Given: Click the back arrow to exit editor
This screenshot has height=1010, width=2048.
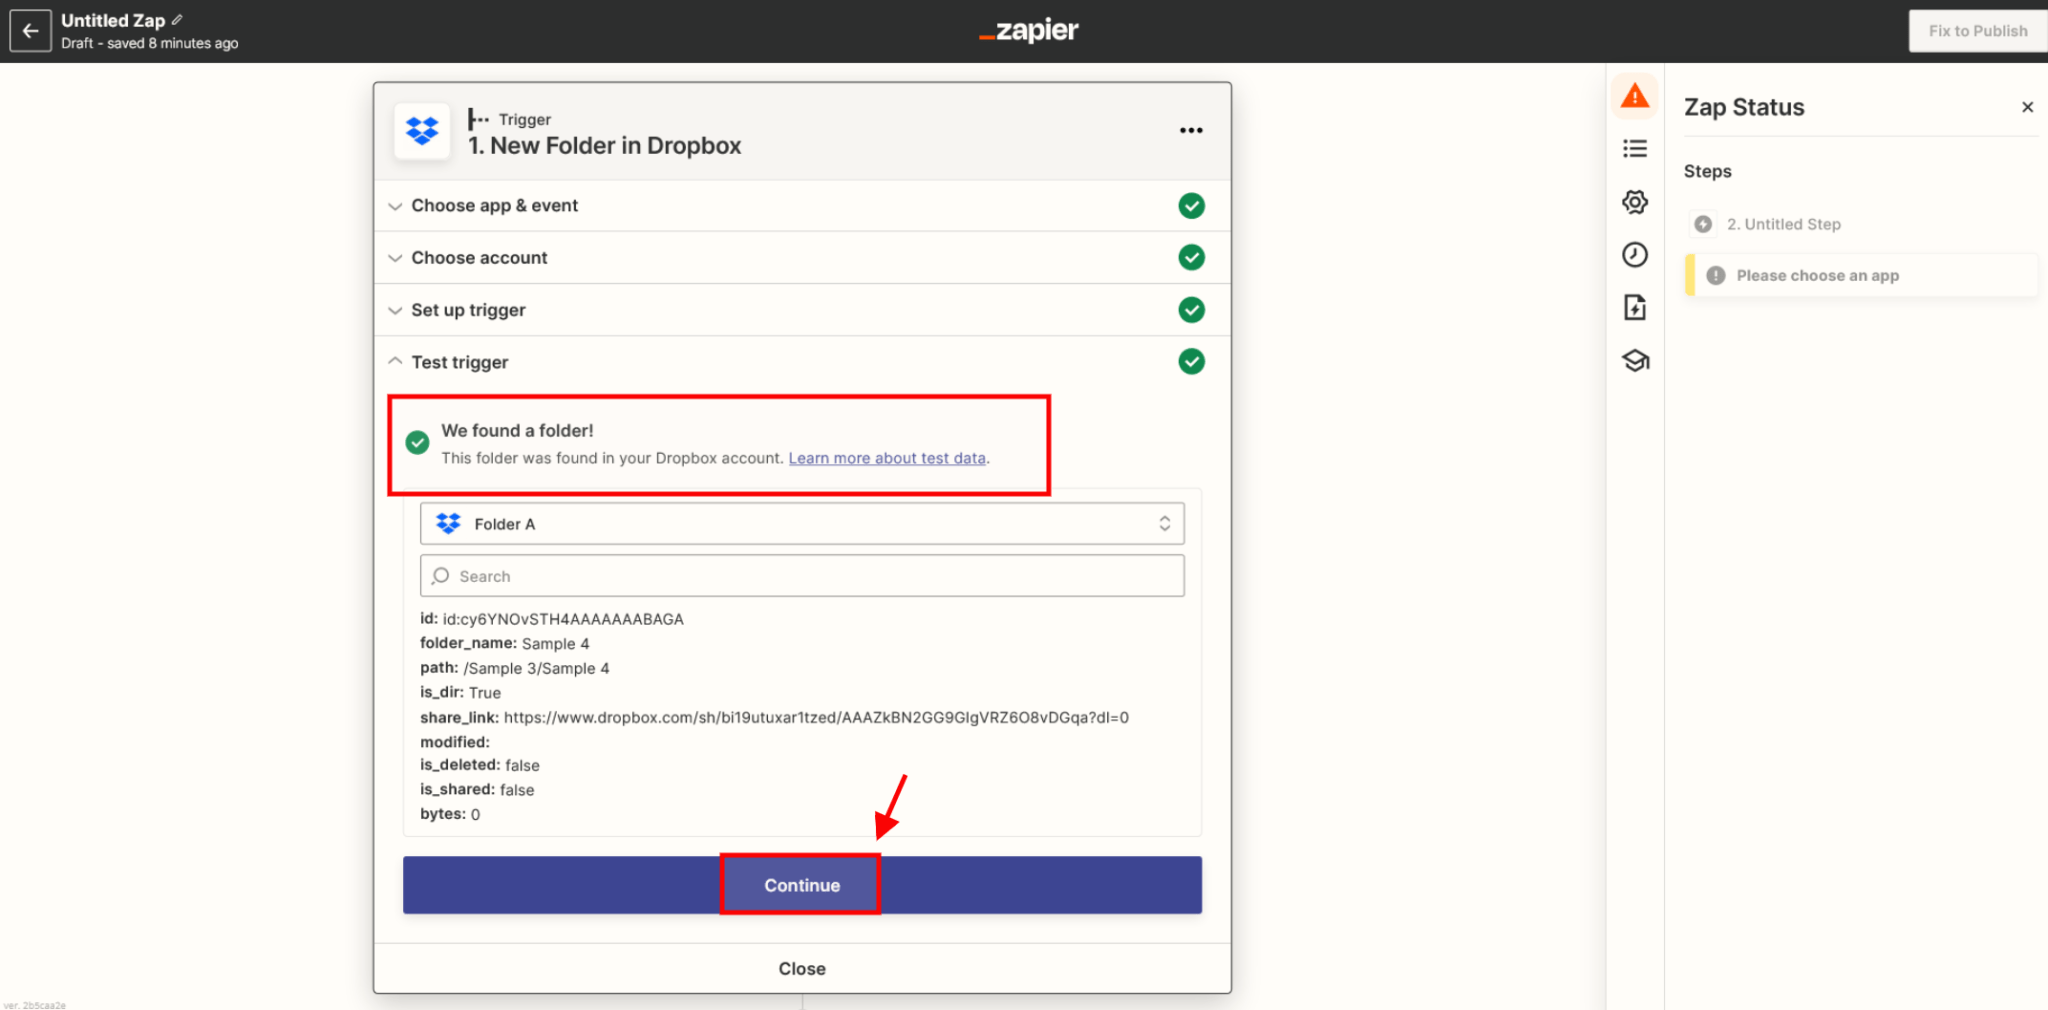Looking at the screenshot, I should pyautogui.click(x=30, y=30).
